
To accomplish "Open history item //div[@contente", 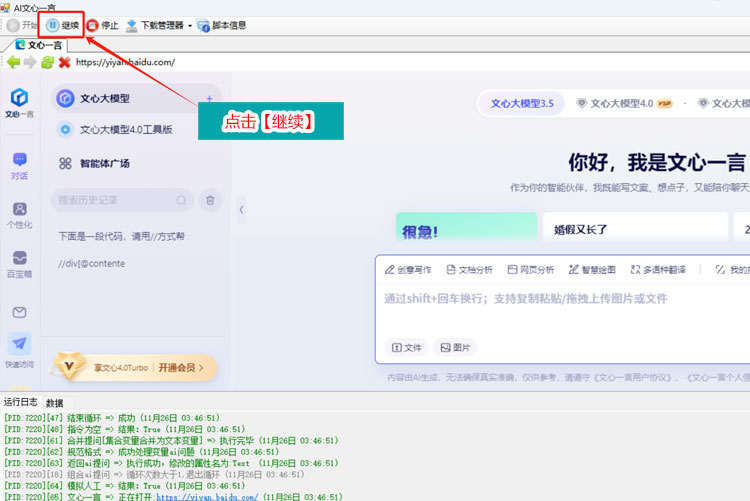I will point(92,264).
